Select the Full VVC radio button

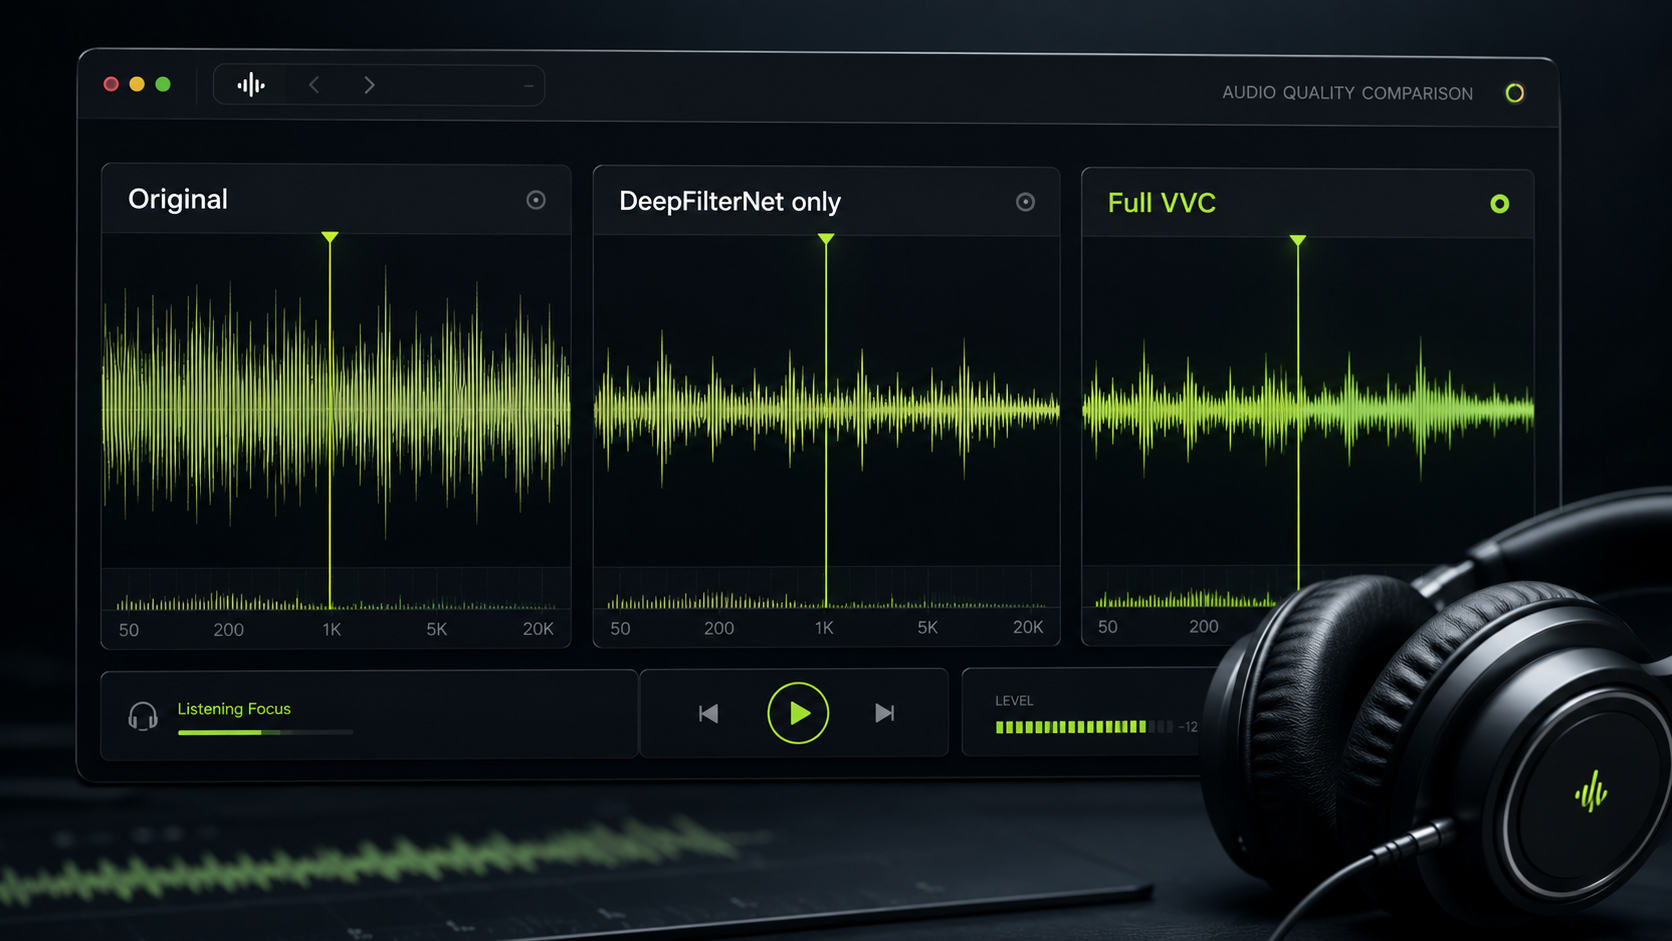[x=1499, y=204]
